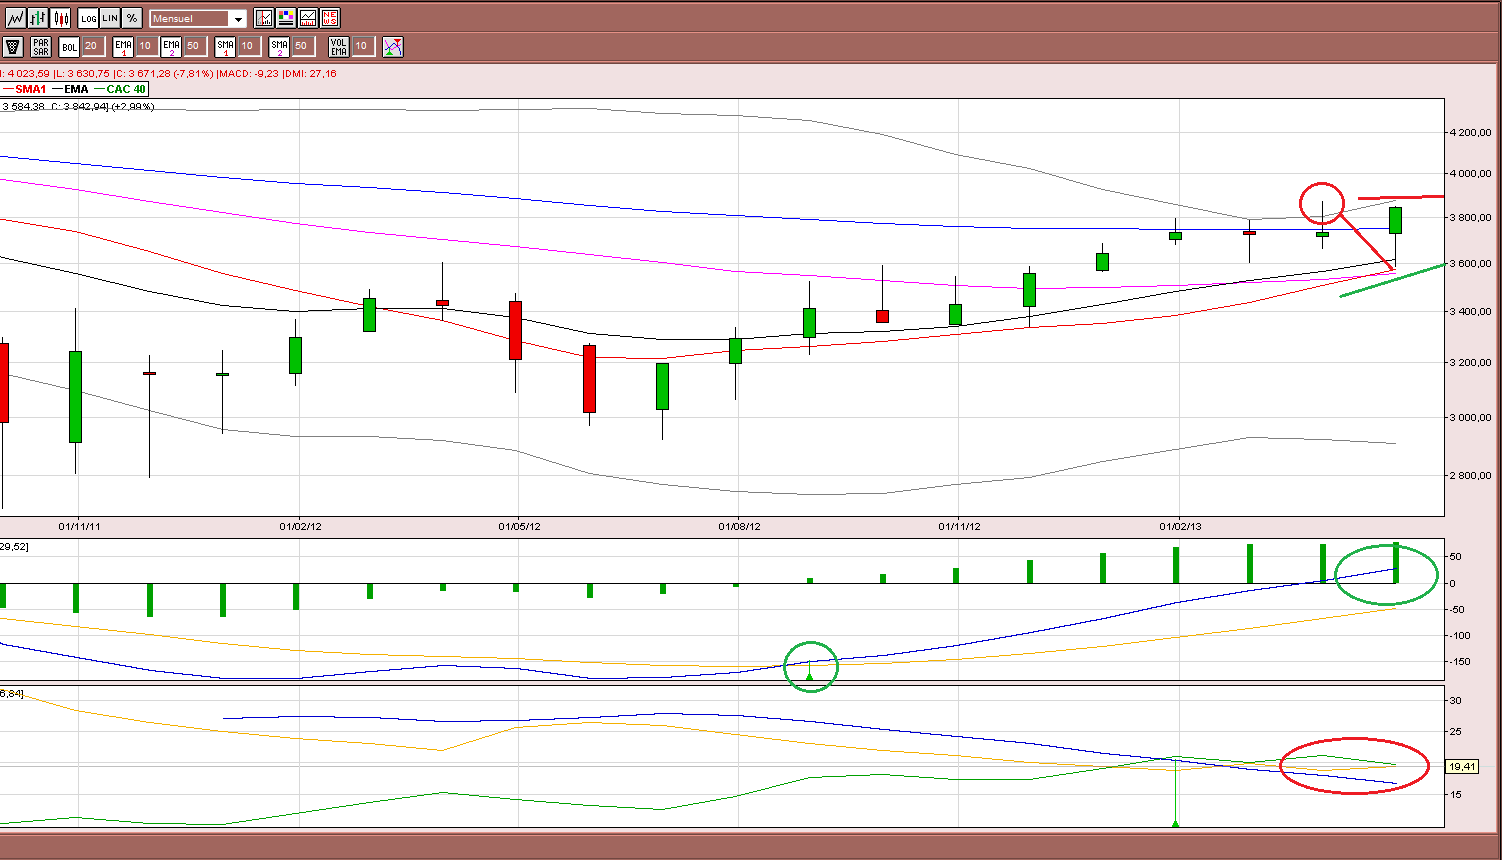The width and height of the screenshot is (1502, 860).
Task: Click the chart-with-volume panel icon
Action: click(308, 18)
